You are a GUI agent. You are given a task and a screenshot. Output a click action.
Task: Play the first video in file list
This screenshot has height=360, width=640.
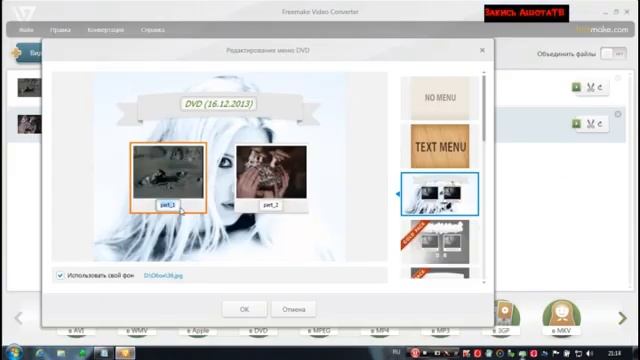pyautogui.click(x=576, y=87)
